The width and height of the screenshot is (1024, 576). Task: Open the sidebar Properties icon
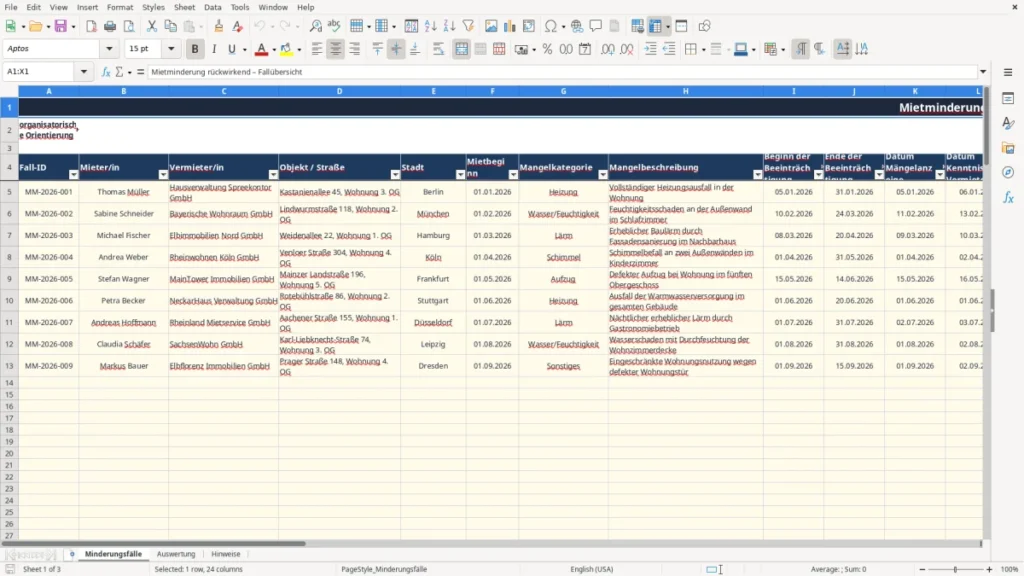1008,99
